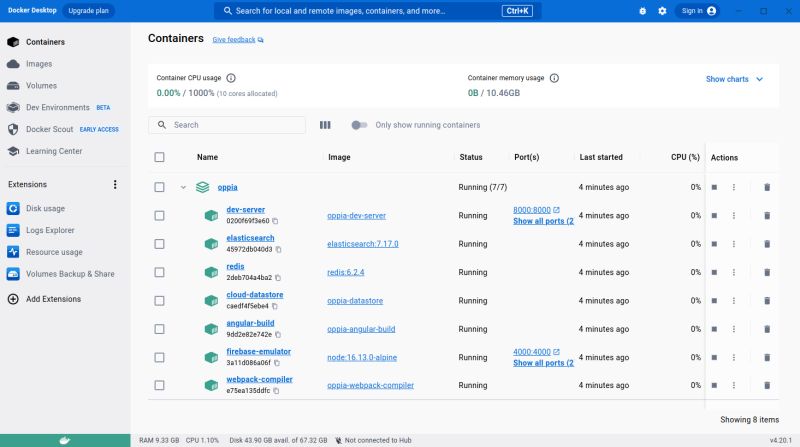Open more actions for webpack-compiler
800x447 pixels.
point(734,385)
